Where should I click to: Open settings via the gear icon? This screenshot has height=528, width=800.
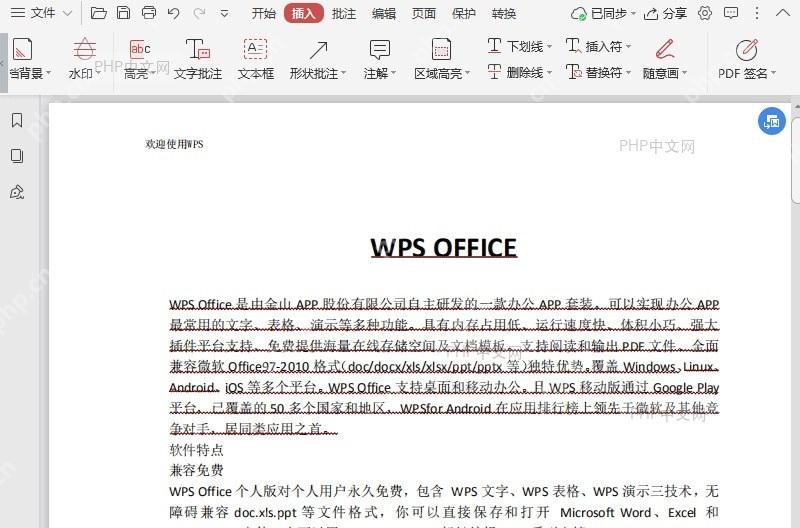coord(705,13)
